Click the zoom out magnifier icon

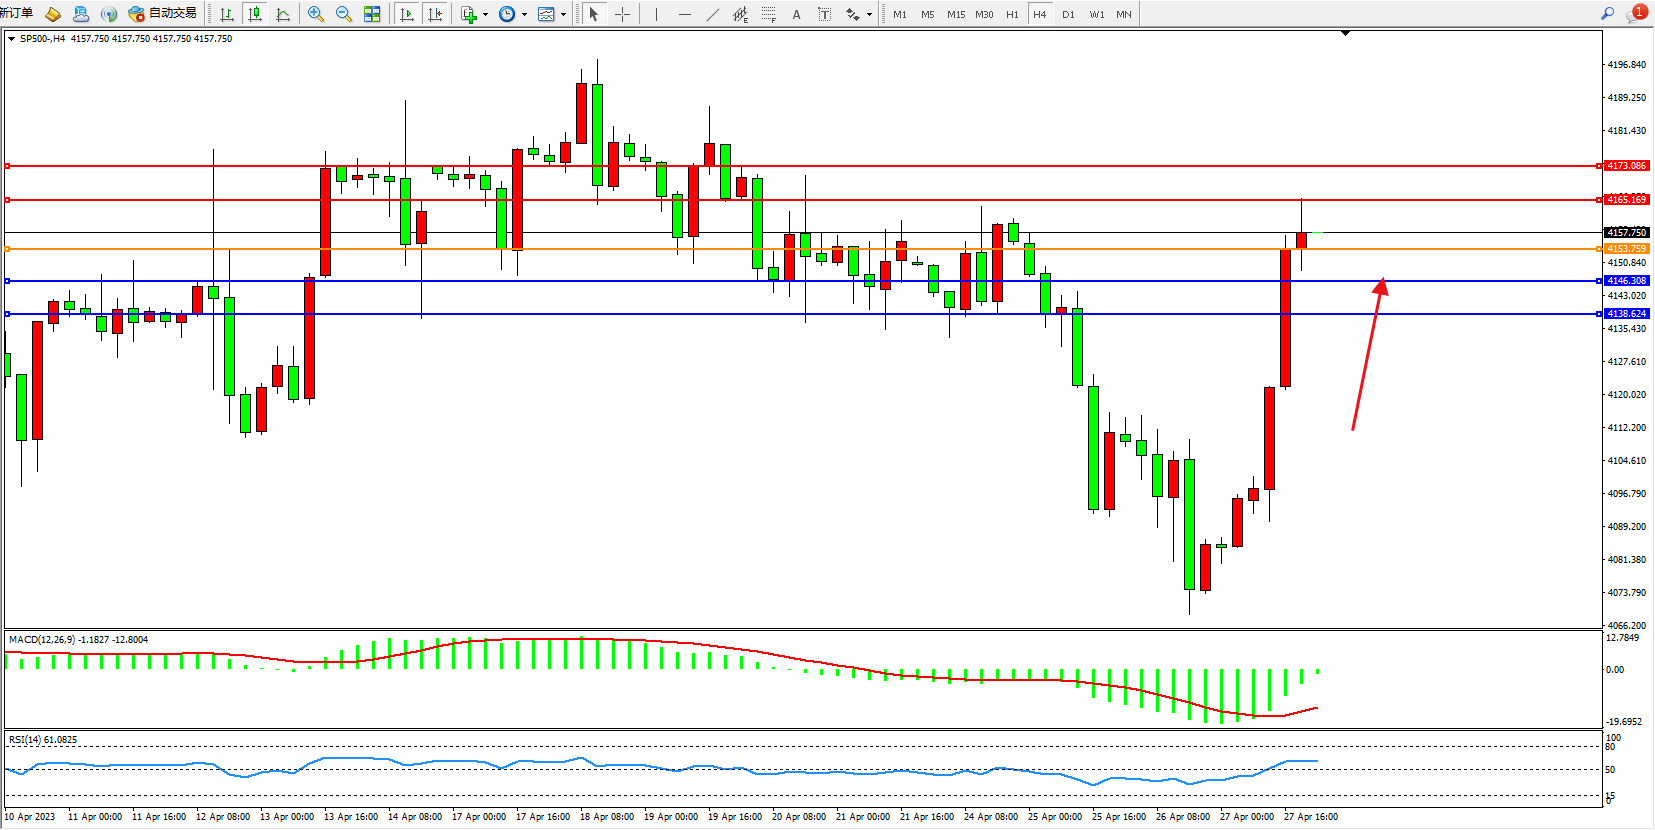(344, 14)
